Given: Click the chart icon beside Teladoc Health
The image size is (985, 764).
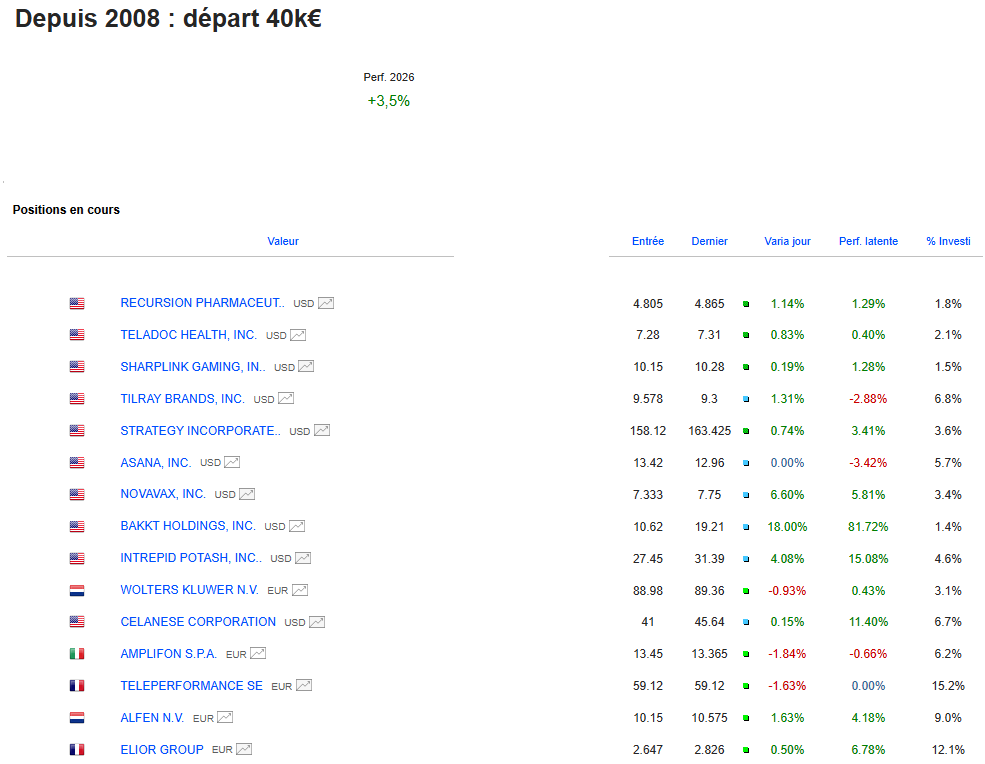Looking at the screenshot, I should 298,335.
